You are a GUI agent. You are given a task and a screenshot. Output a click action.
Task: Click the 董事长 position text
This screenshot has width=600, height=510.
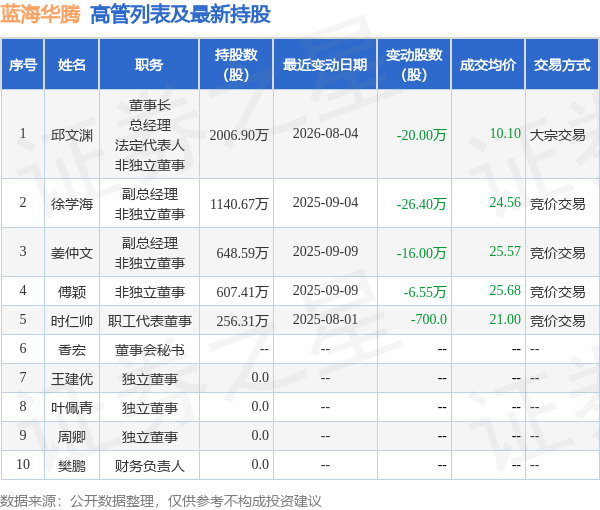click(x=150, y=105)
